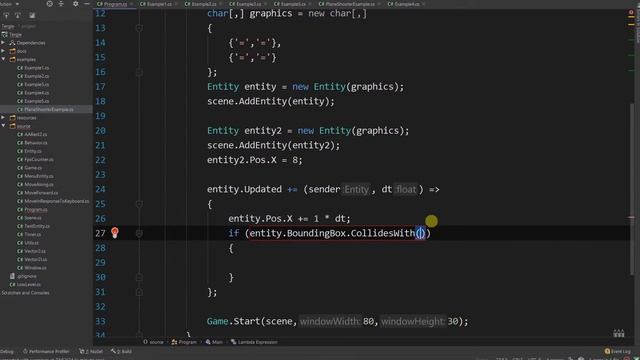Click the editor vertical scrollbar
640x360 pixels.
(632, 189)
